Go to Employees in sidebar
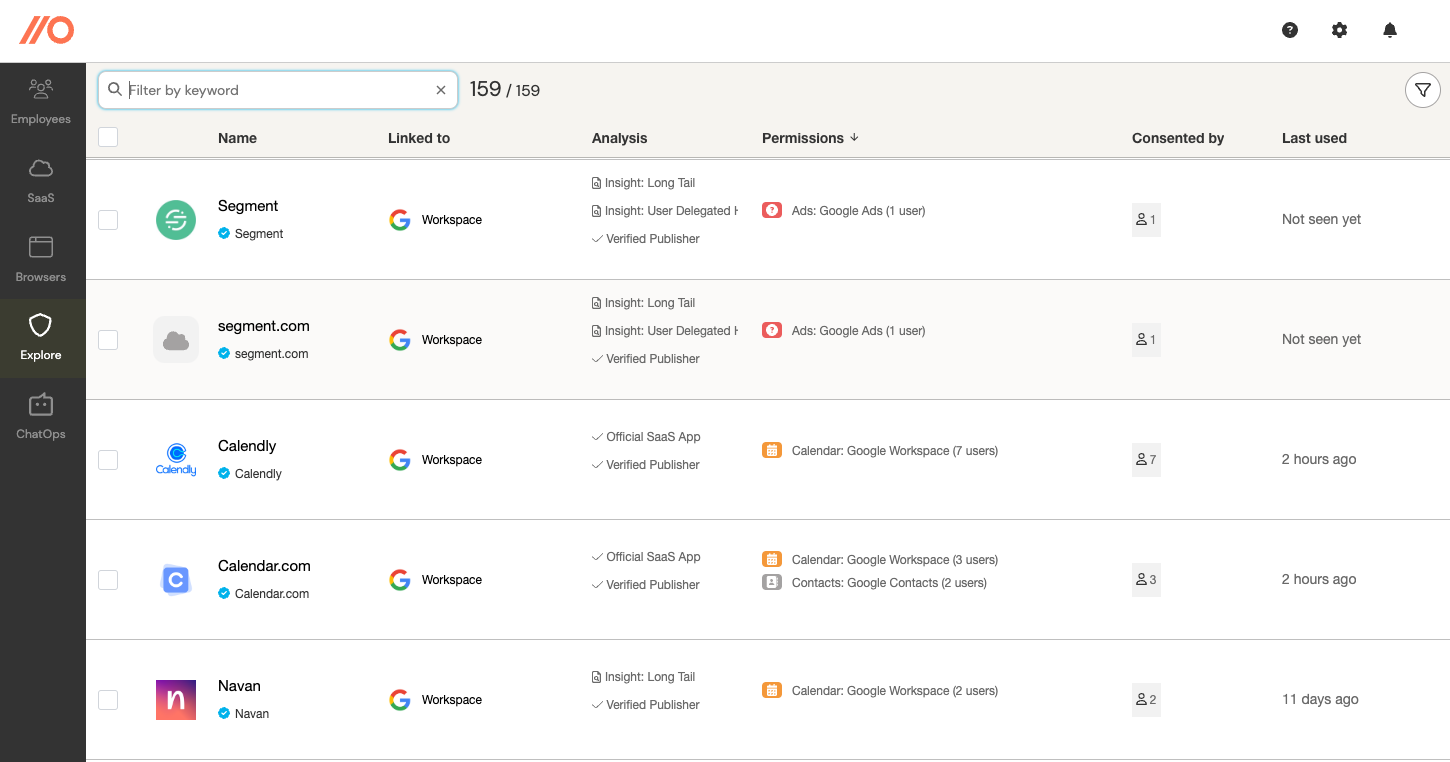The image size is (1450, 762). pos(41,101)
